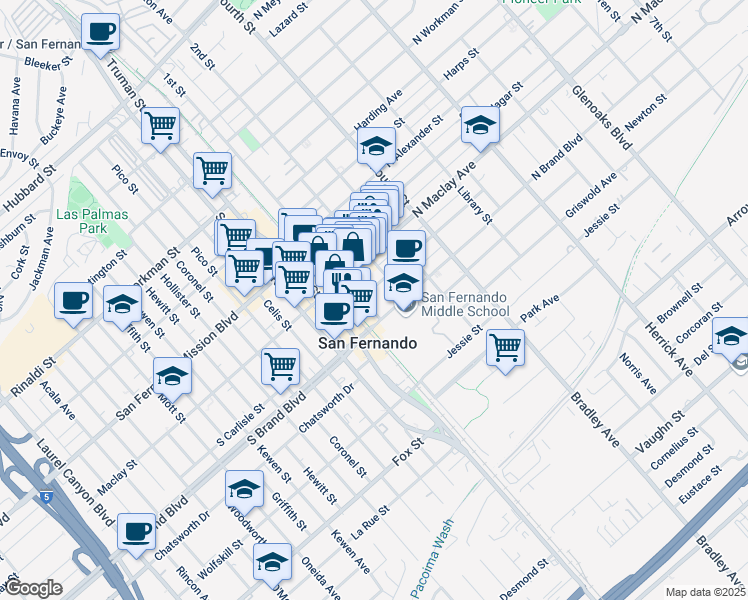Click the San Fernando Middle School text label
Screen dimensions: 748x600
pos(464,305)
